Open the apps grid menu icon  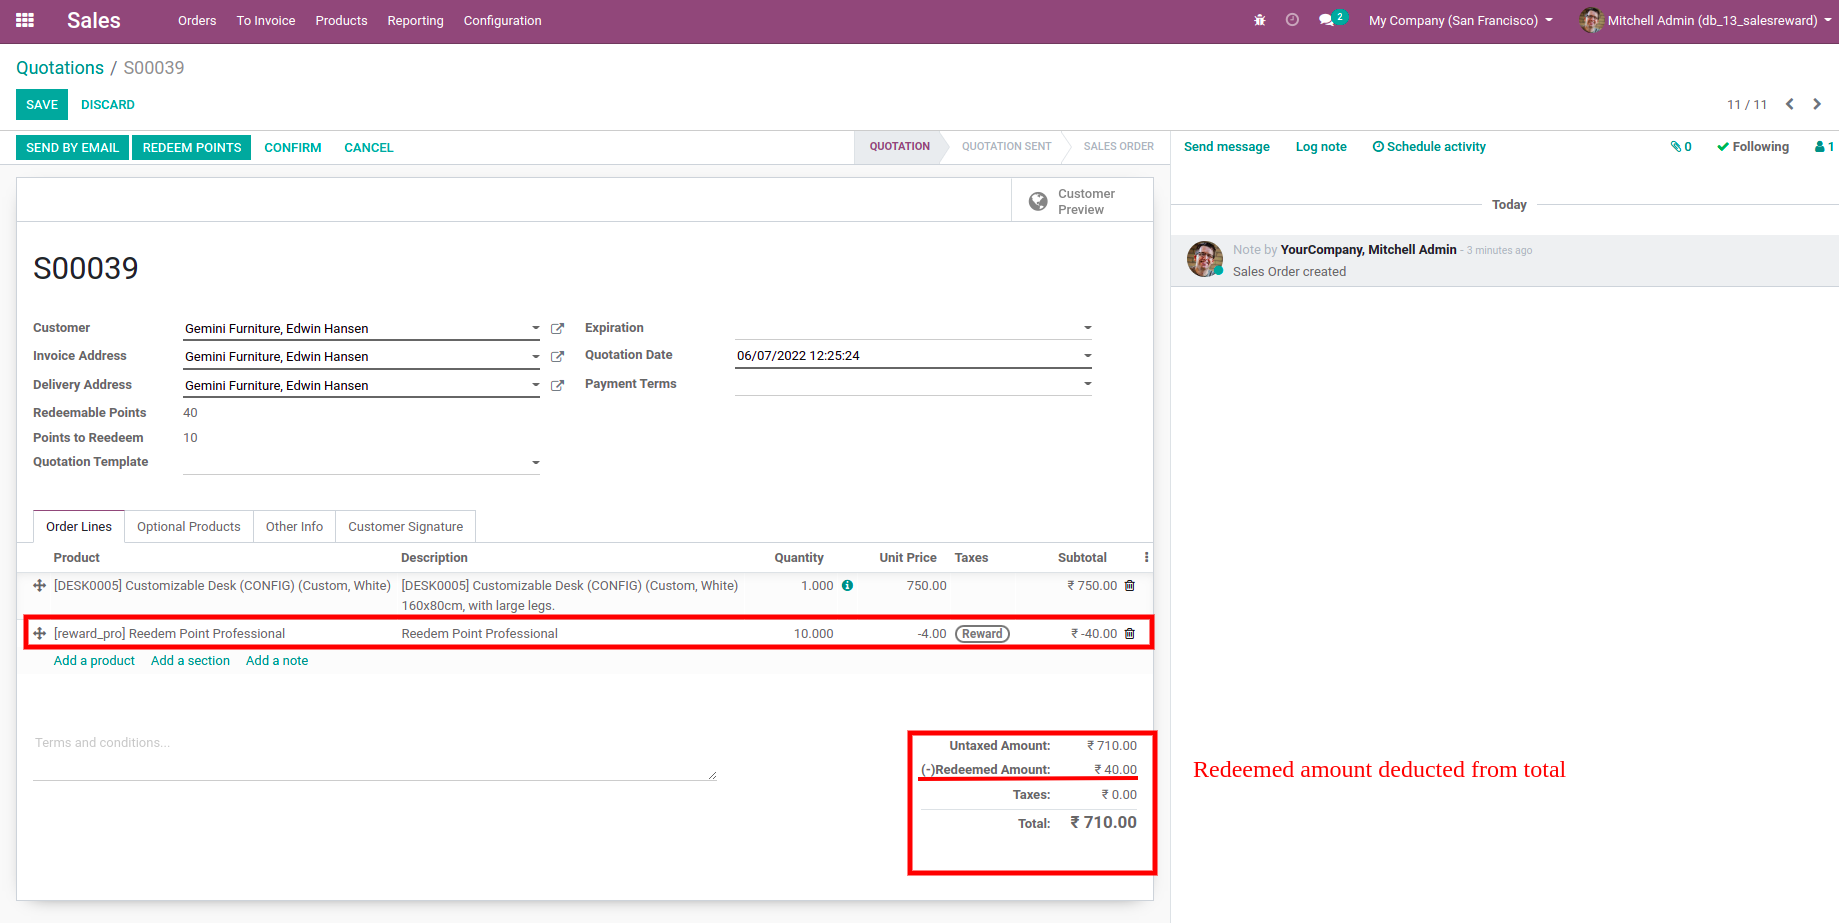click(25, 20)
